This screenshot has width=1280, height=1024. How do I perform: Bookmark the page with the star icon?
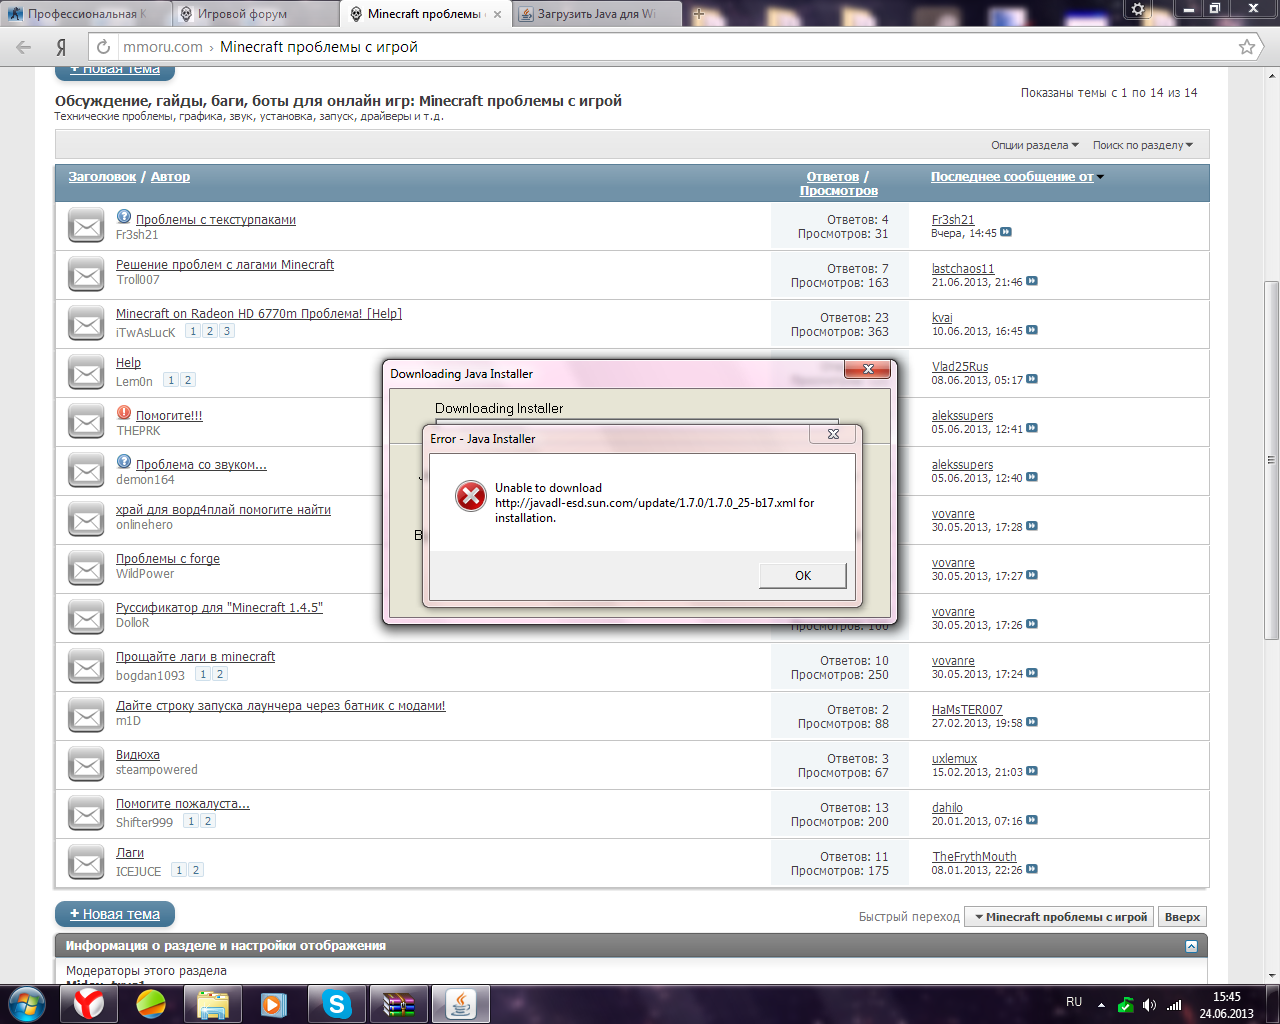pyautogui.click(x=1247, y=47)
